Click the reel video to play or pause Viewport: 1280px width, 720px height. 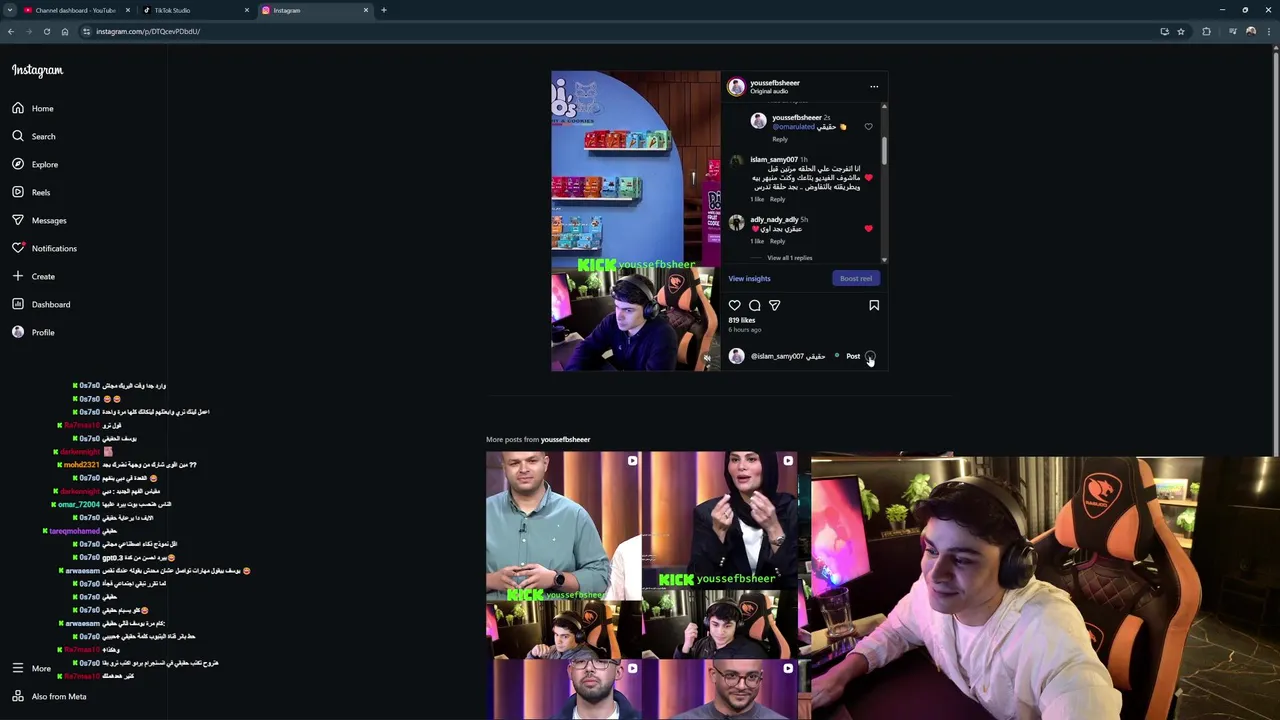pos(635,221)
